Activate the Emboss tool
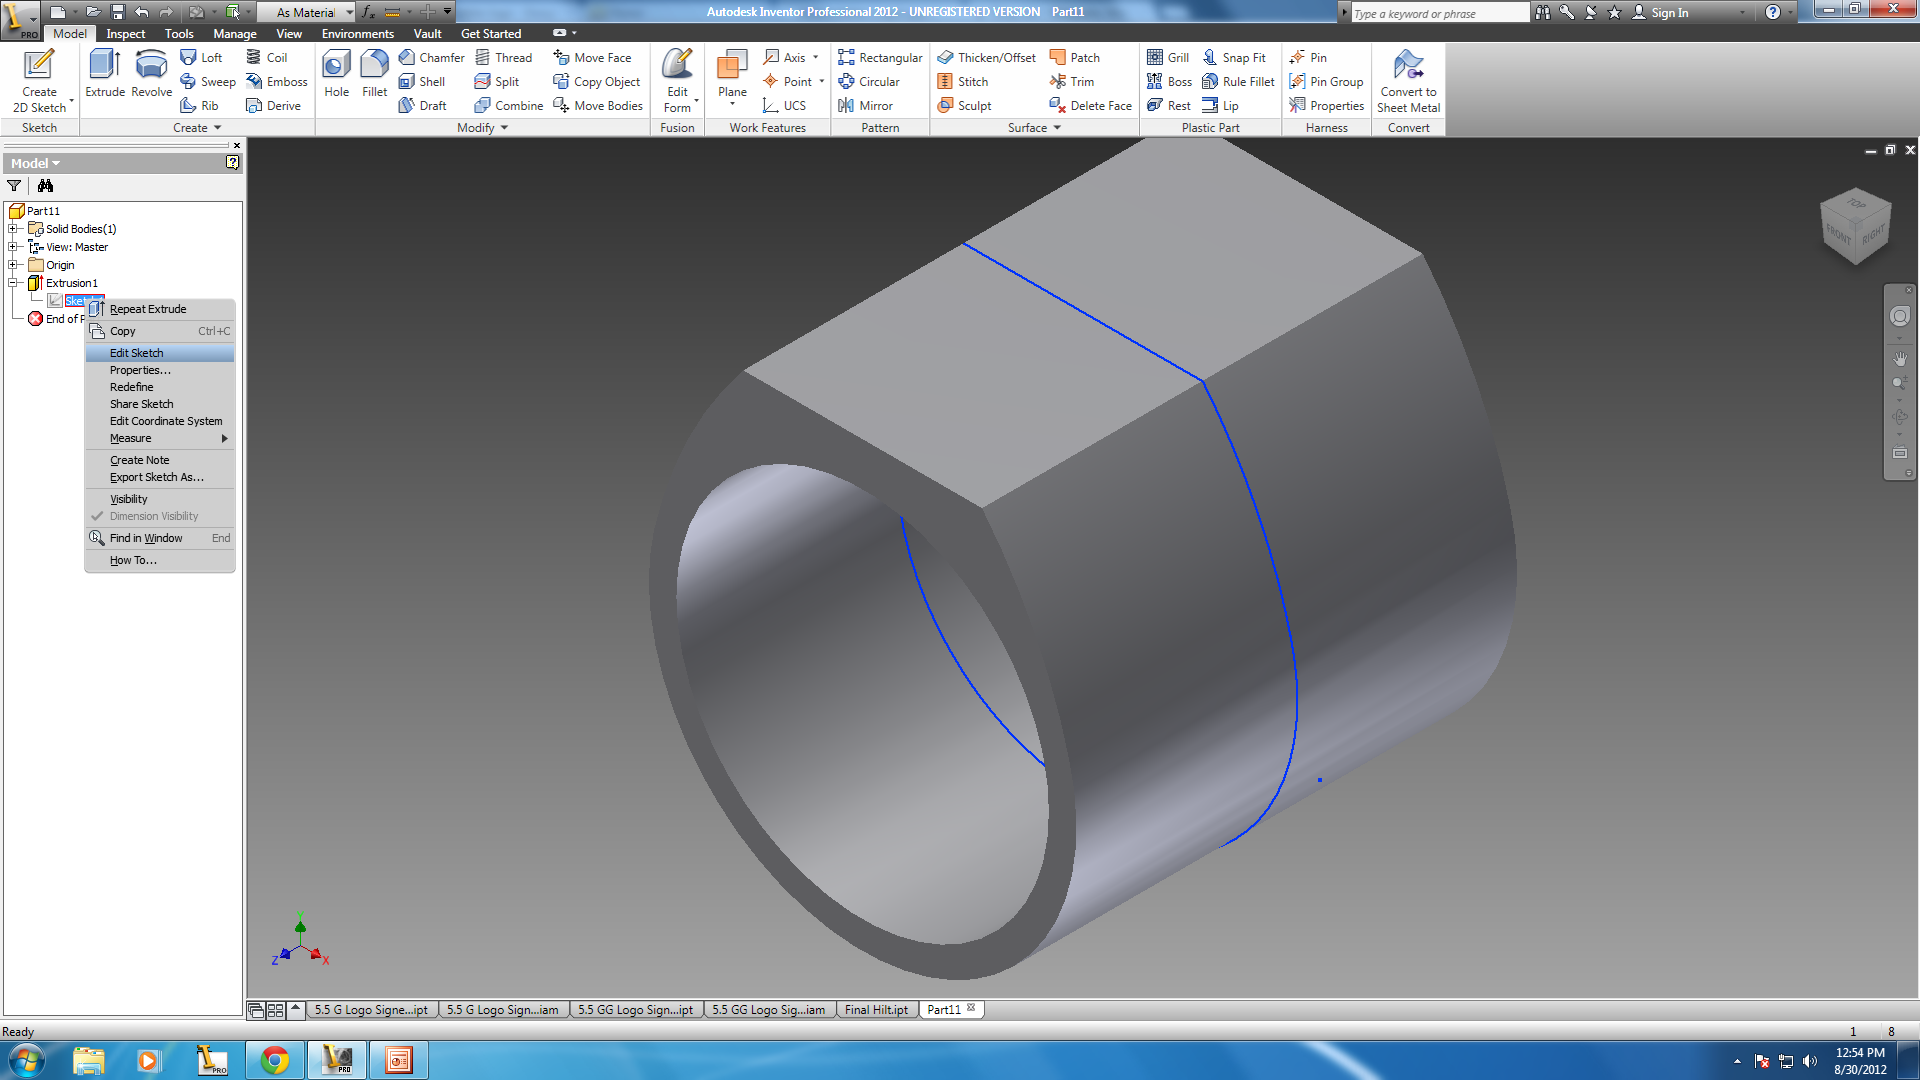This screenshot has width=1920, height=1080. (276, 81)
